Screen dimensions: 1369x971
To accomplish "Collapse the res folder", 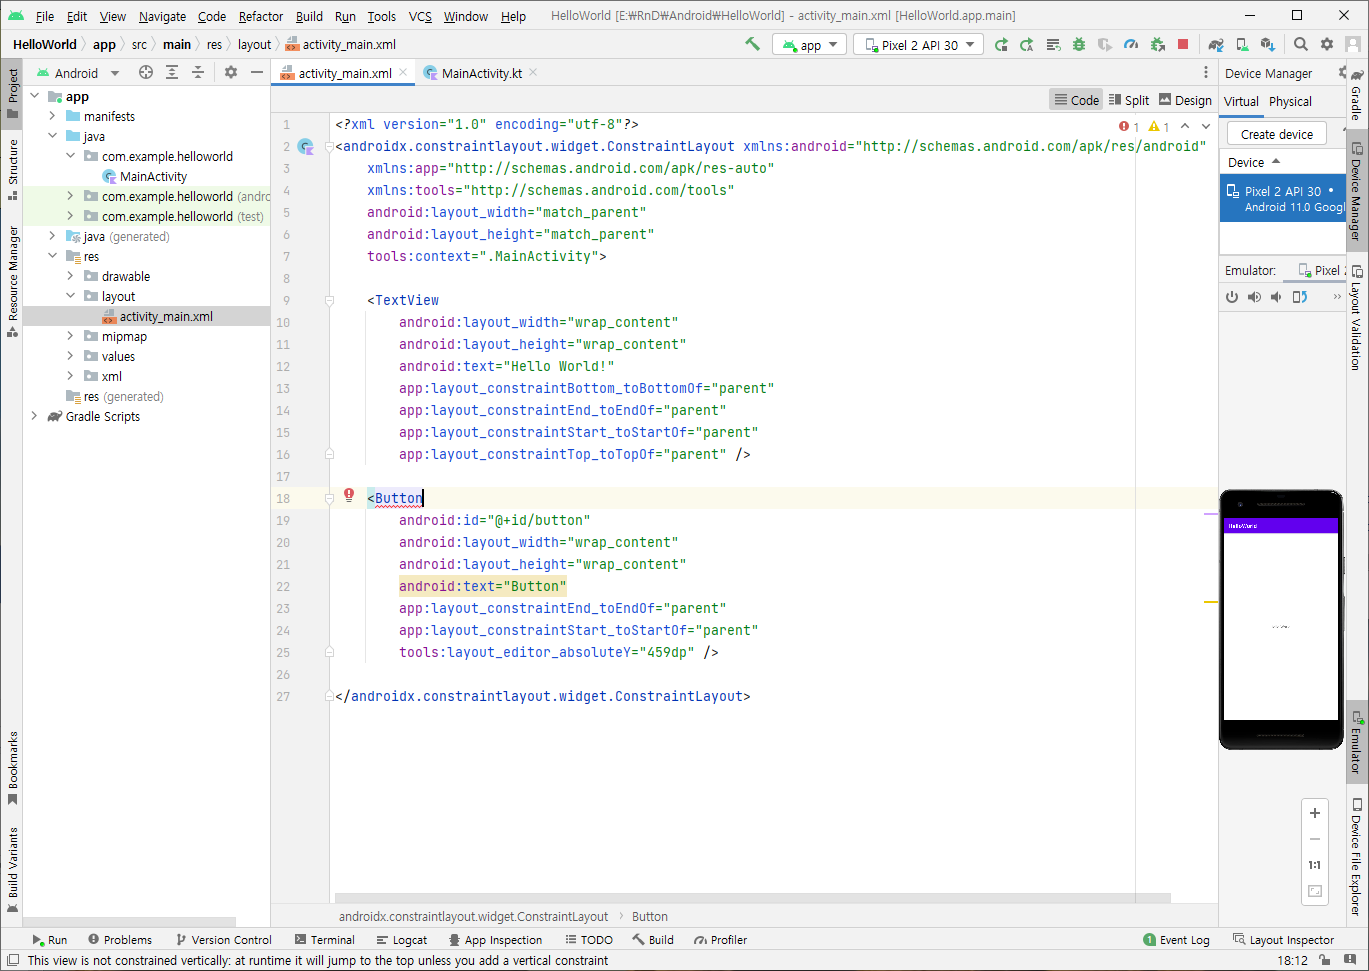I will pyautogui.click(x=52, y=256).
